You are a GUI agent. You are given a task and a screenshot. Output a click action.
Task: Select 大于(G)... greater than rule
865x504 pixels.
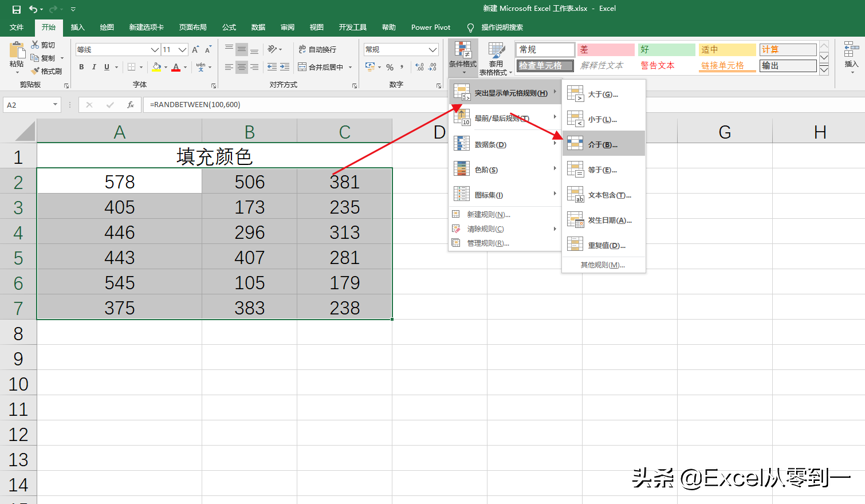tap(604, 94)
